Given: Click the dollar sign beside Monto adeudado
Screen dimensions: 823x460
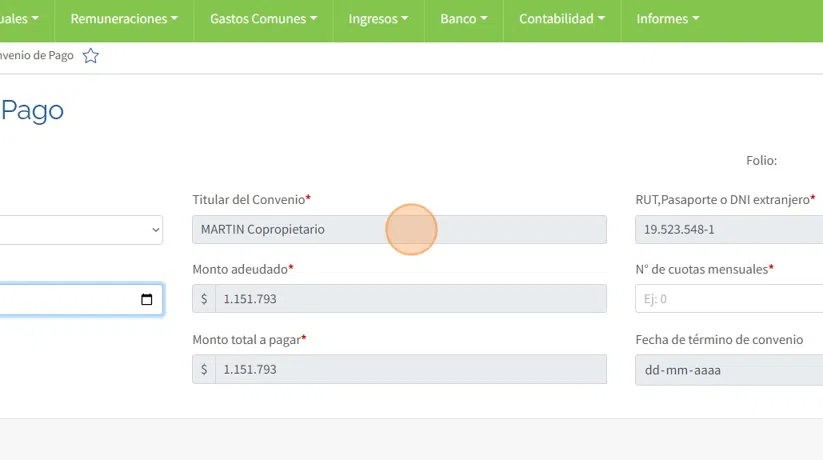Looking at the screenshot, I should click(204, 299).
